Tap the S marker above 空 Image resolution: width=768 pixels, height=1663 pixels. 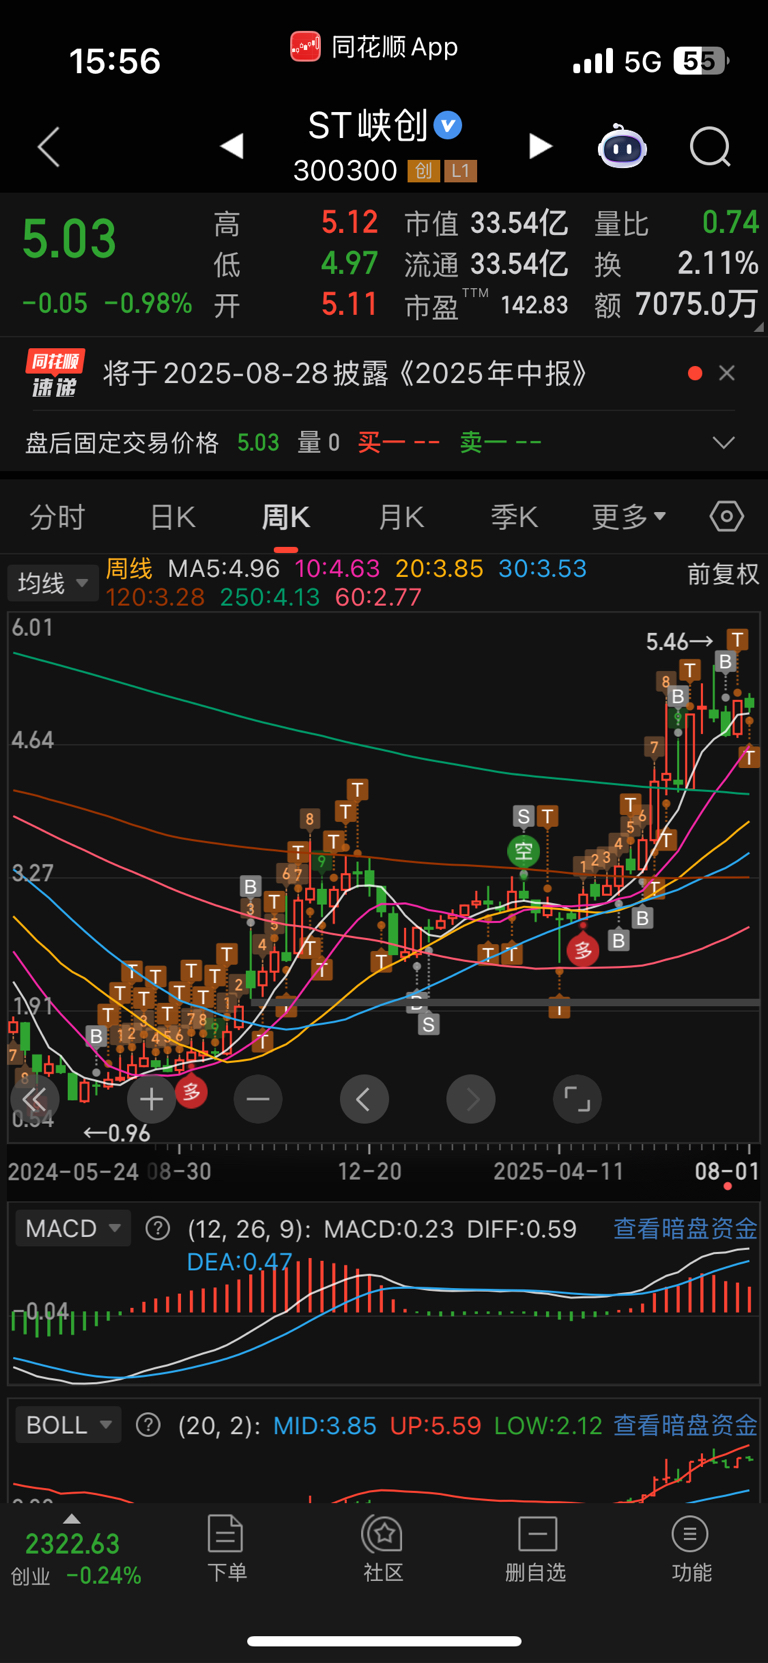(523, 817)
